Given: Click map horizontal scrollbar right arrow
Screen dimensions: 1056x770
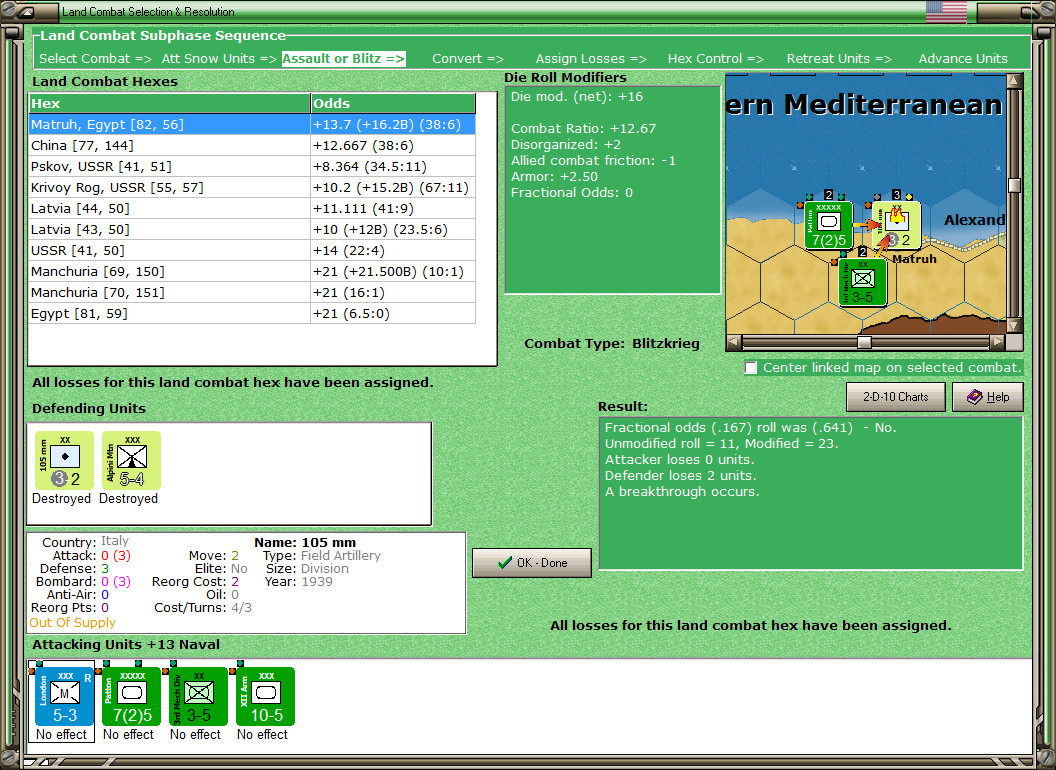Looking at the screenshot, I should [997, 342].
